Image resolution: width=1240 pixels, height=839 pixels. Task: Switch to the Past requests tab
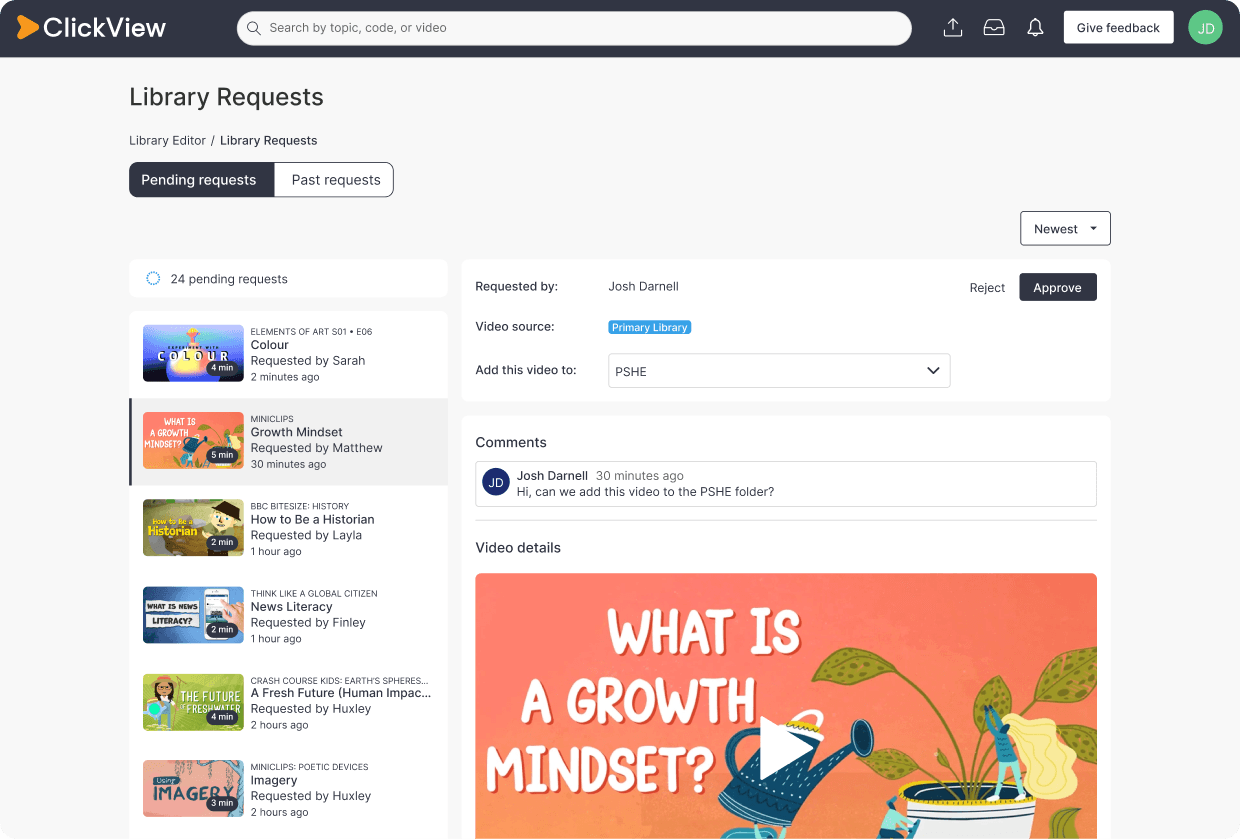point(335,180)
